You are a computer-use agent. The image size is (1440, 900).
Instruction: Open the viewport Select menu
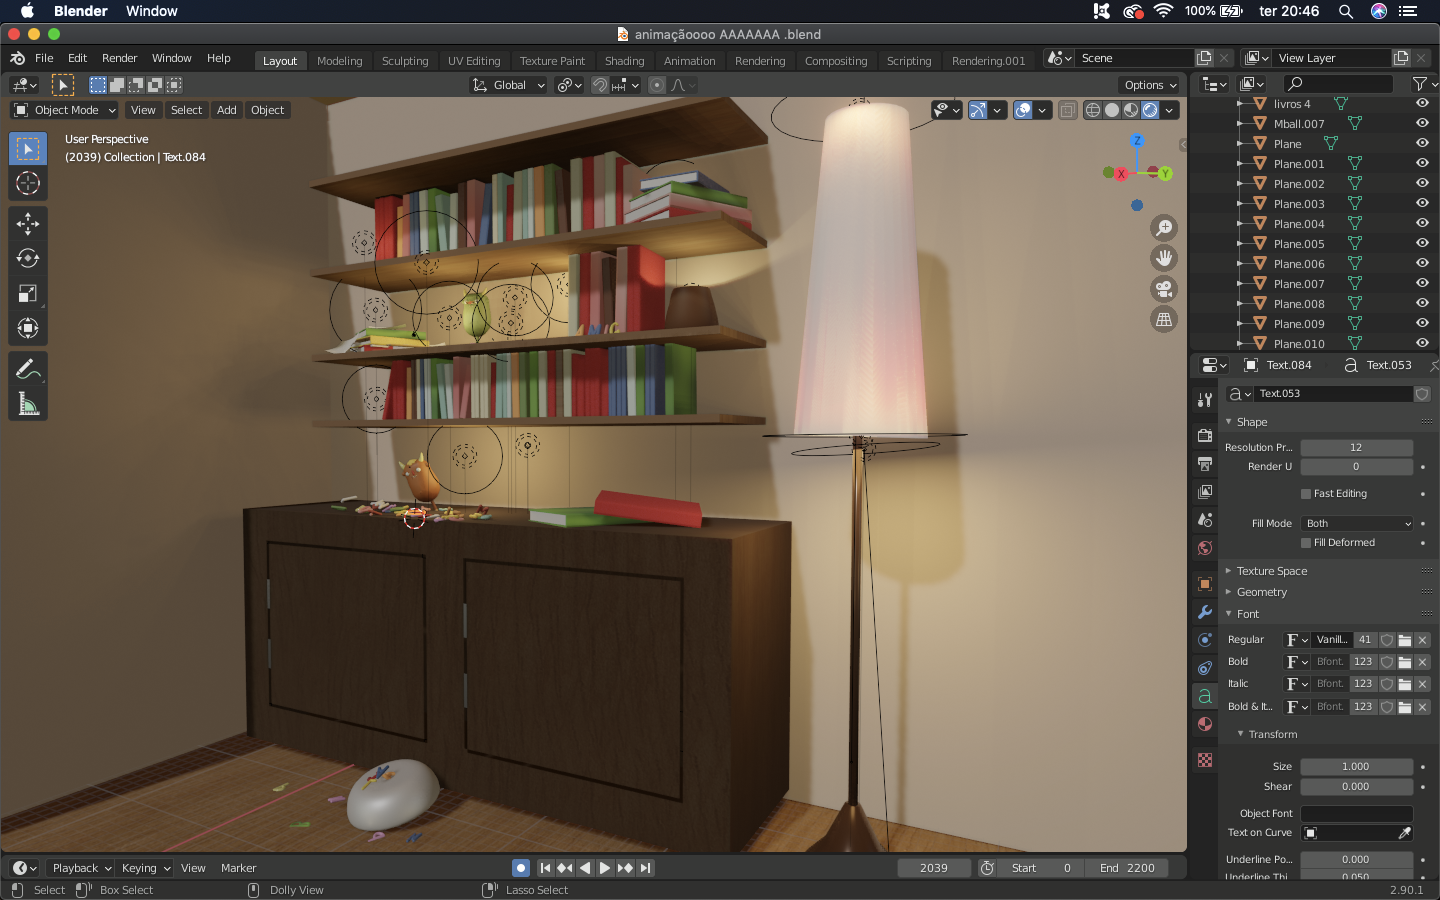(186, 110)
